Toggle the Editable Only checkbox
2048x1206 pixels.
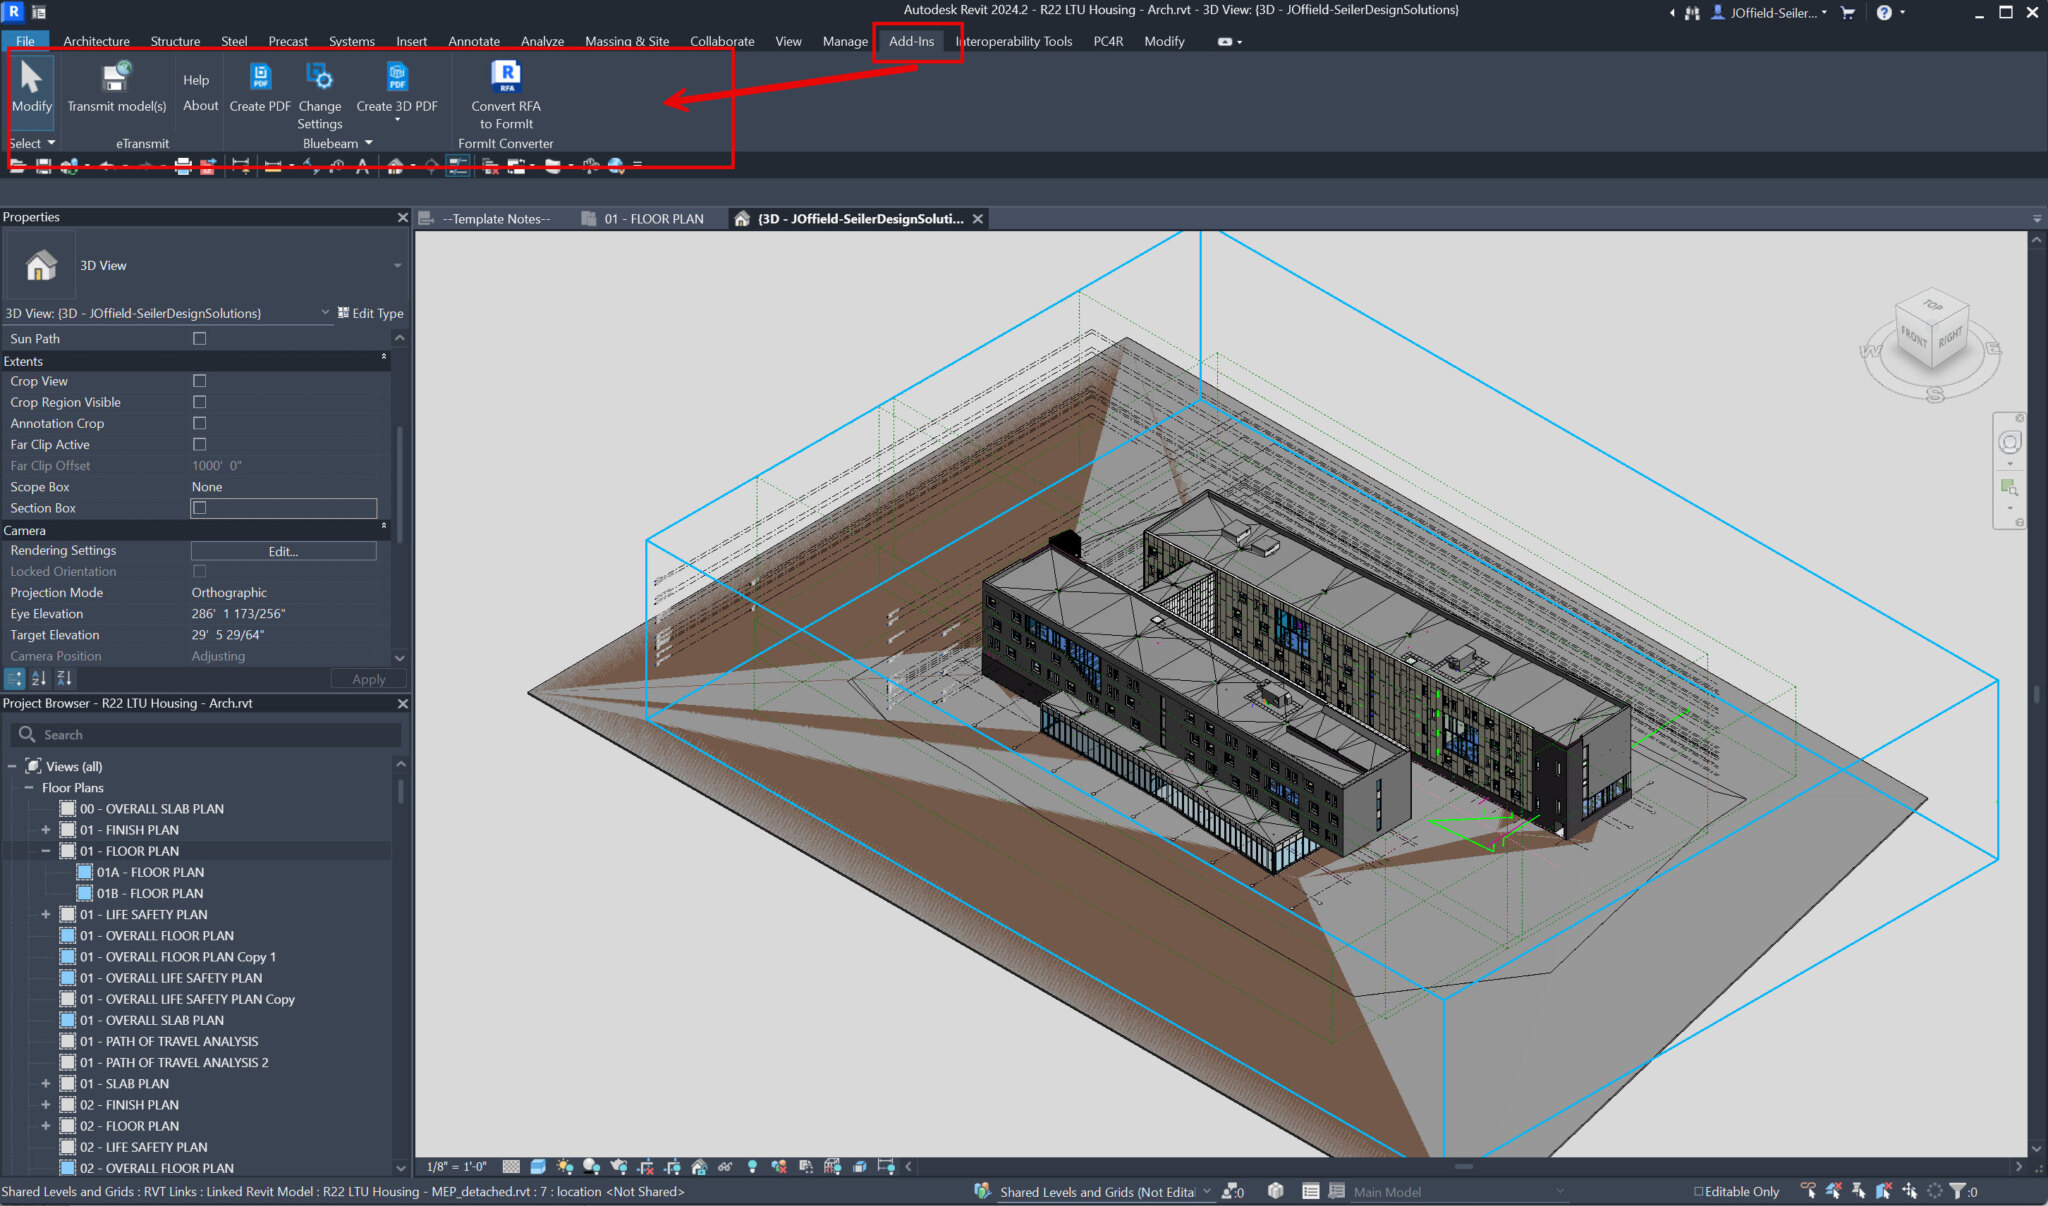pos(1698,1191)
